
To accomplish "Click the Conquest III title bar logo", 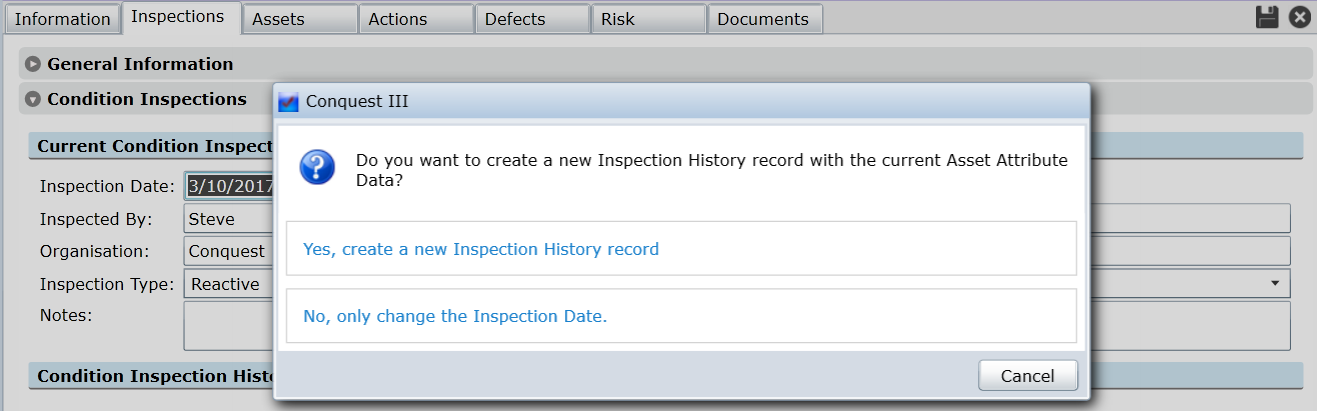I will pyautogui.click(x=288, y=102).
